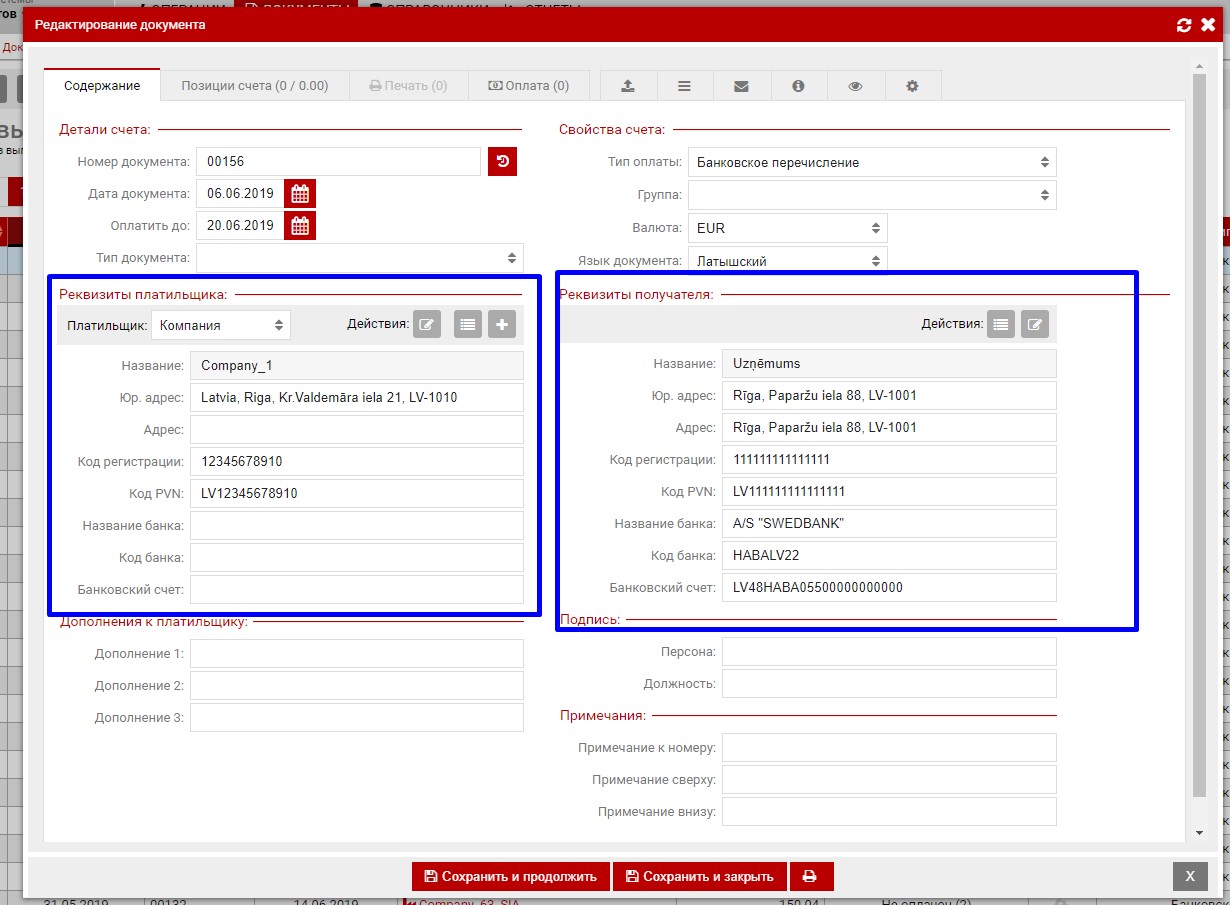
Task: Open the envelope mail icon tab
Action: (741, 86)
